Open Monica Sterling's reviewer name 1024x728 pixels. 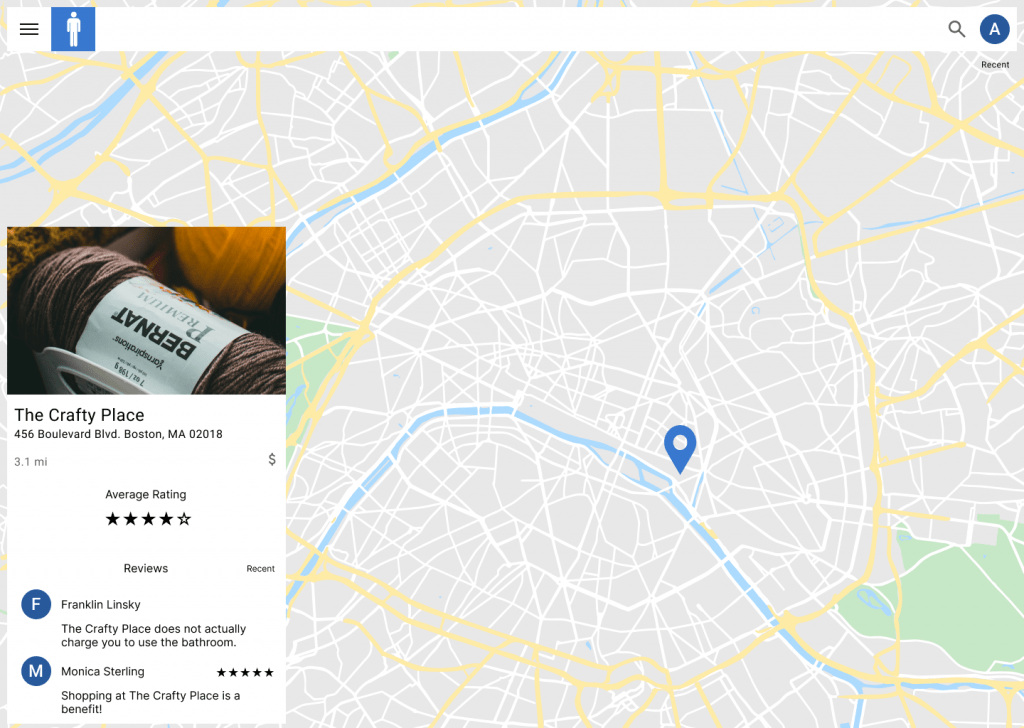[x=102, y=672]
